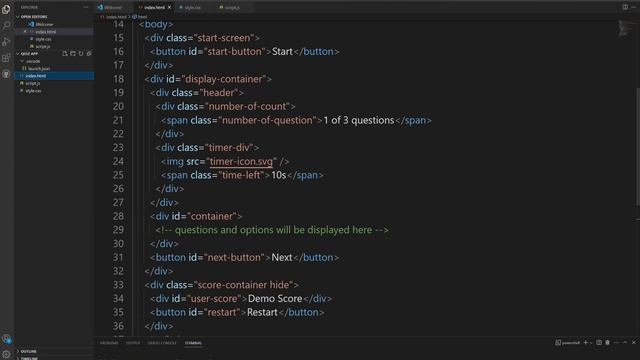
Task: Open the Explorer view in activity bar
Action: (x=6, y=9)
